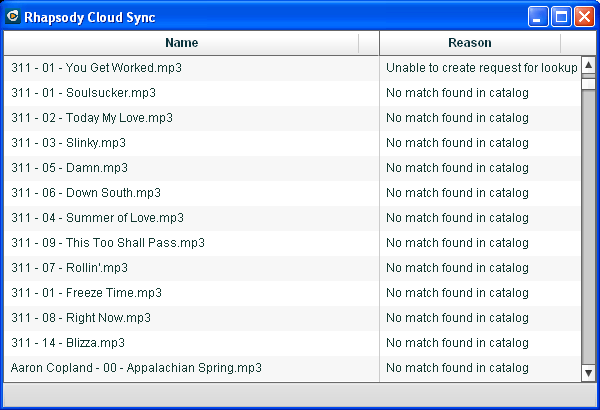
Task: Click the Rhapsody app icon in title bar
Action: coord(14,17)
